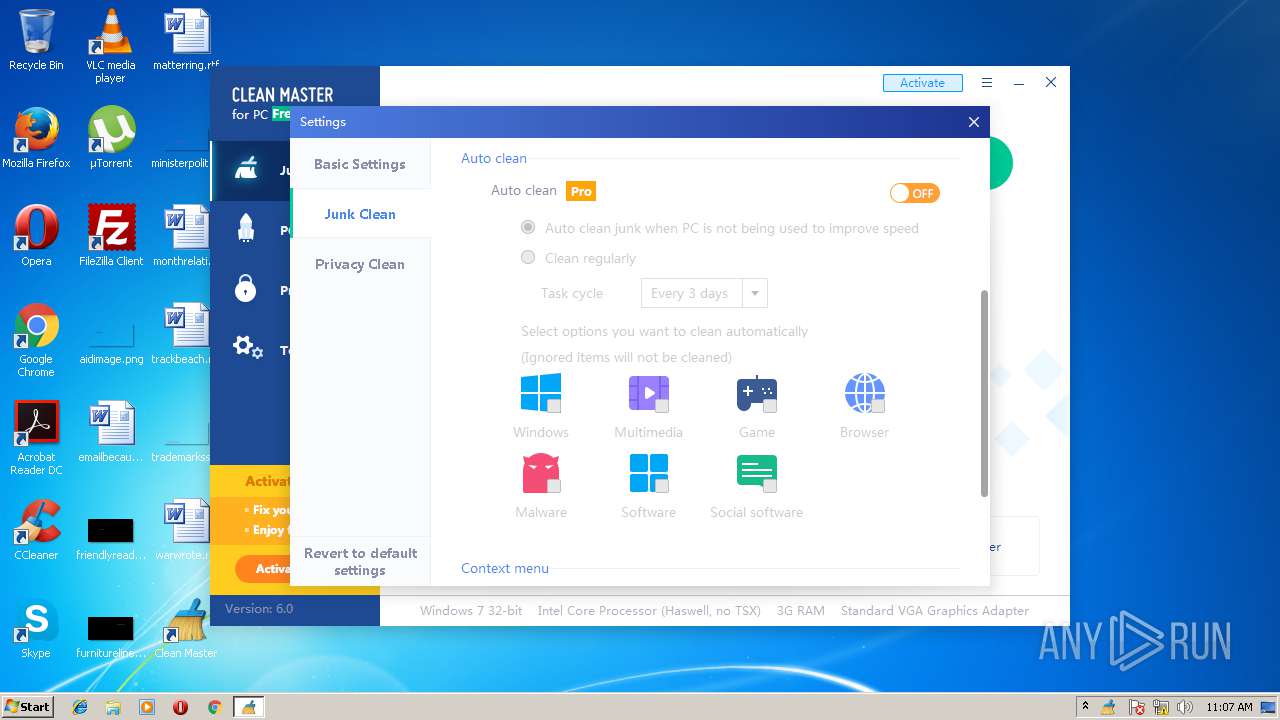The image size is (1280, 720).
Task: Open PC Boost rocket icon in sidebar
Action: point(246,229)
